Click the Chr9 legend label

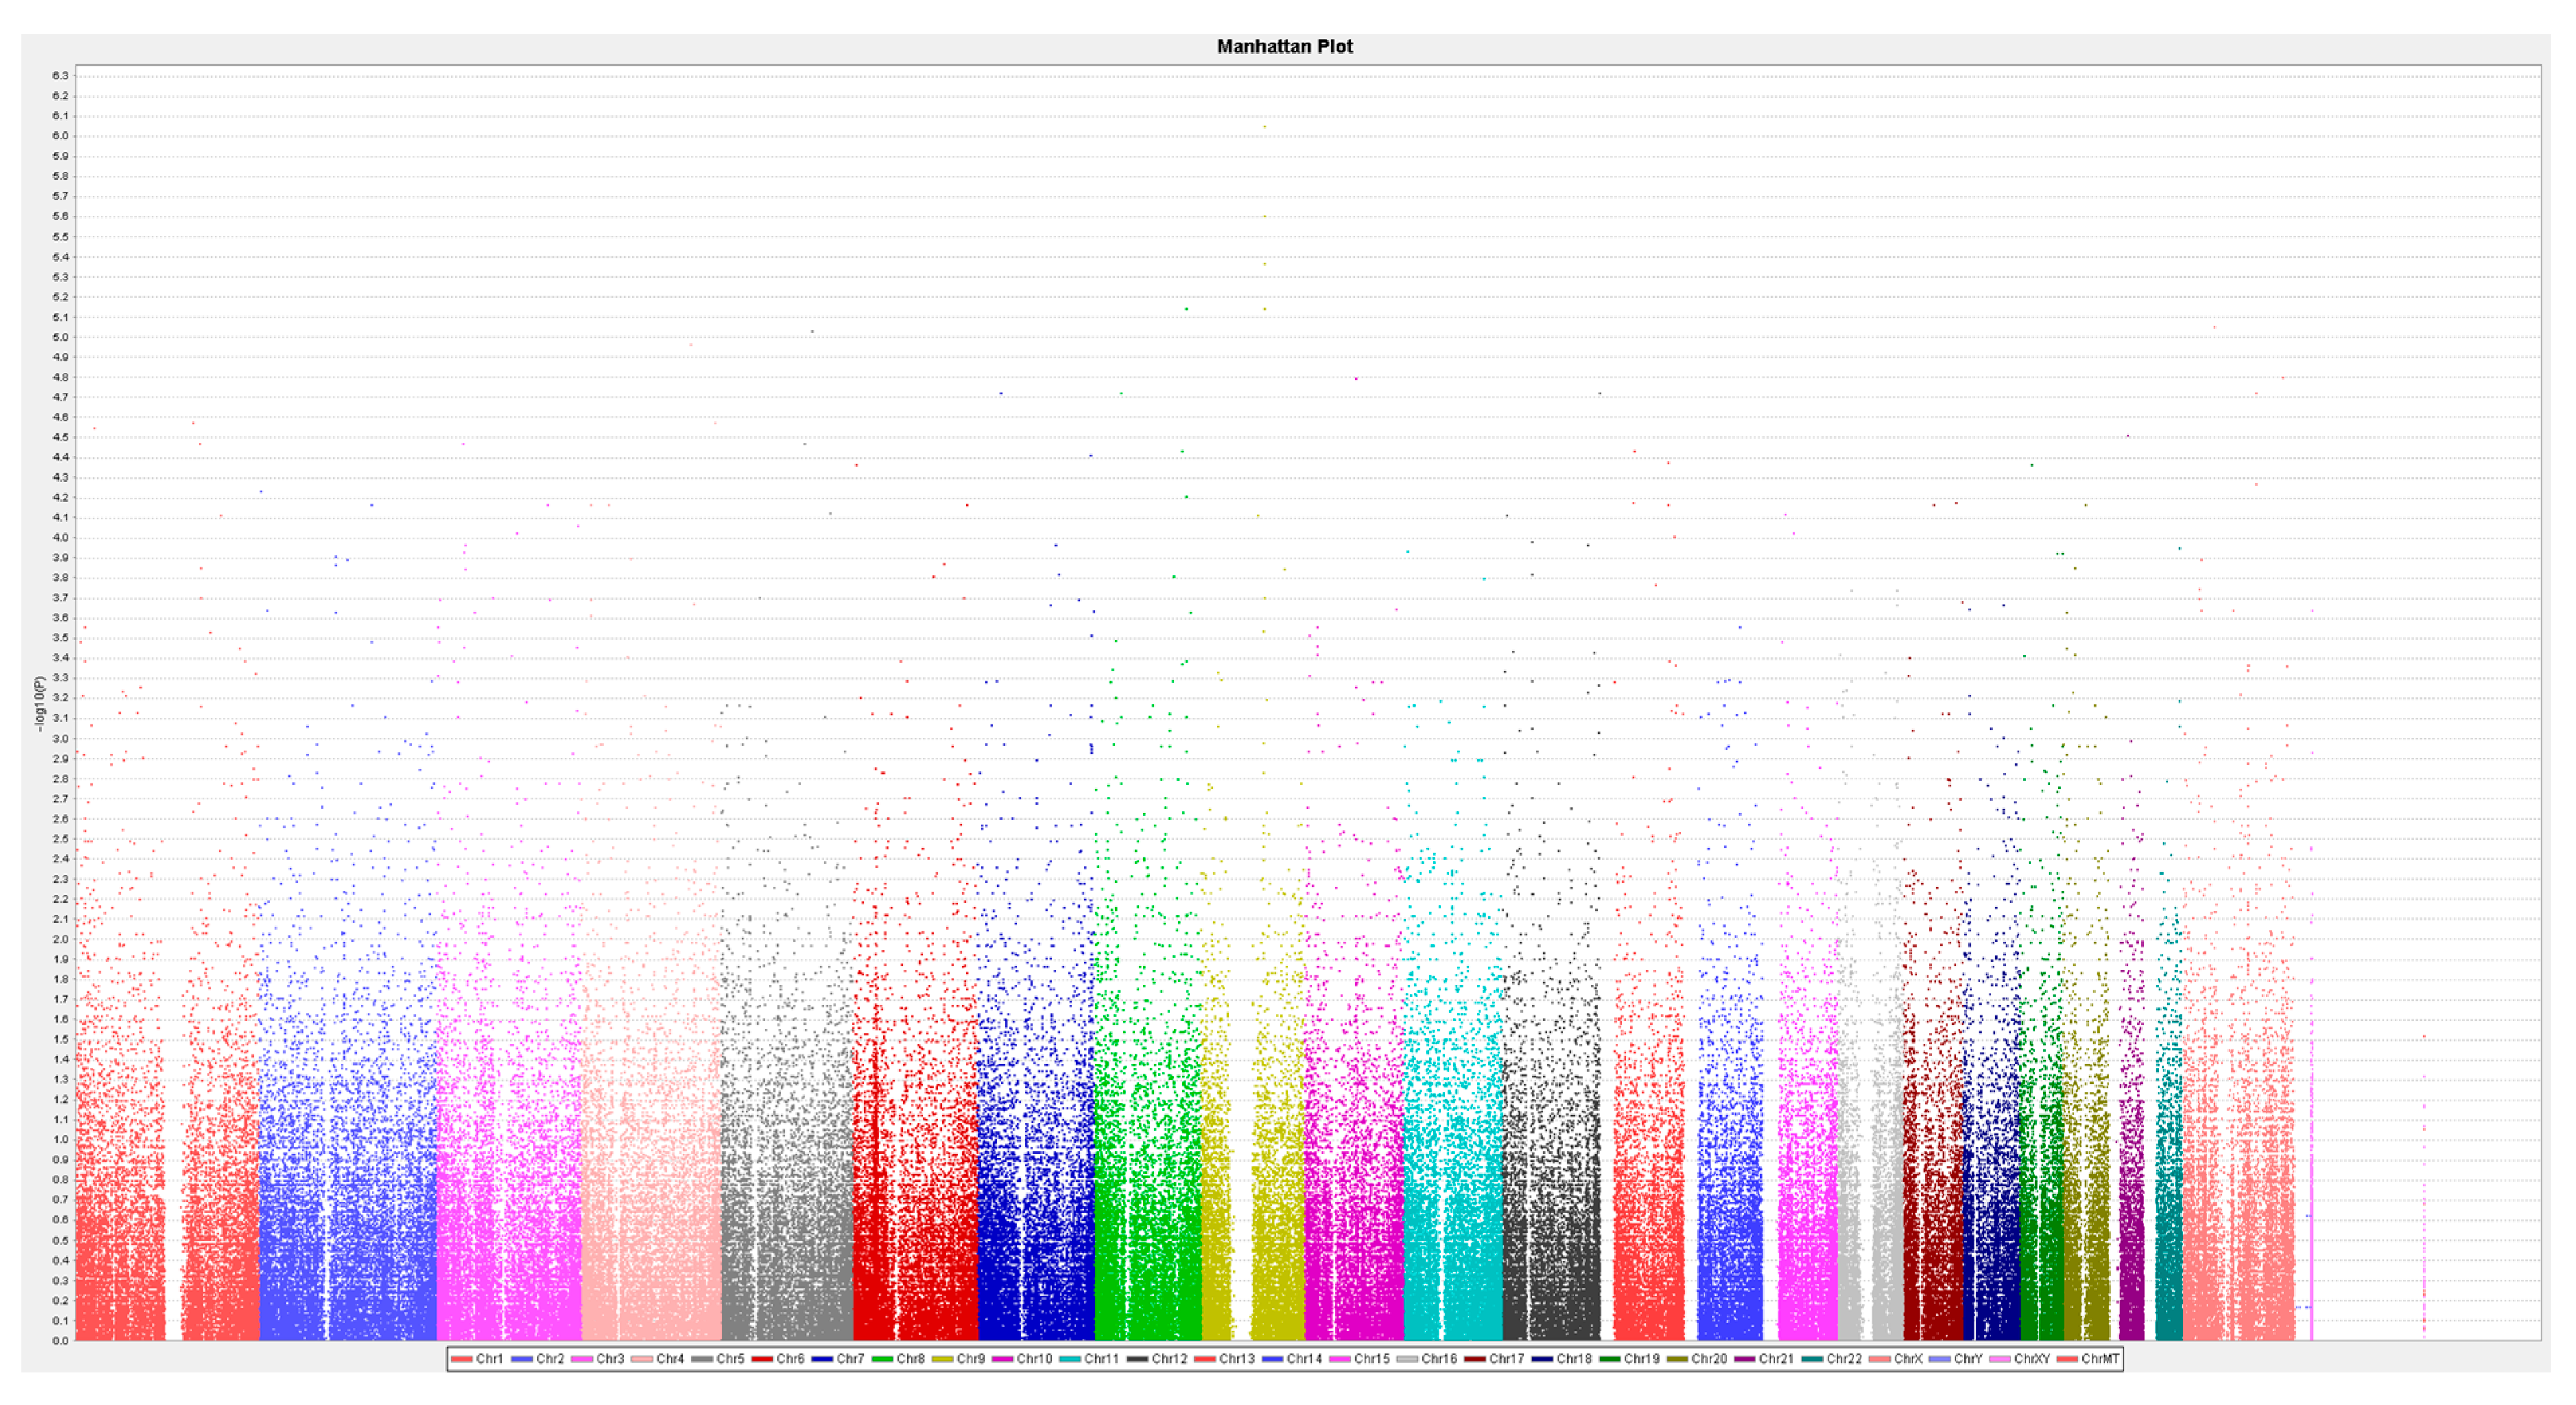click(x=970, y=1359)
